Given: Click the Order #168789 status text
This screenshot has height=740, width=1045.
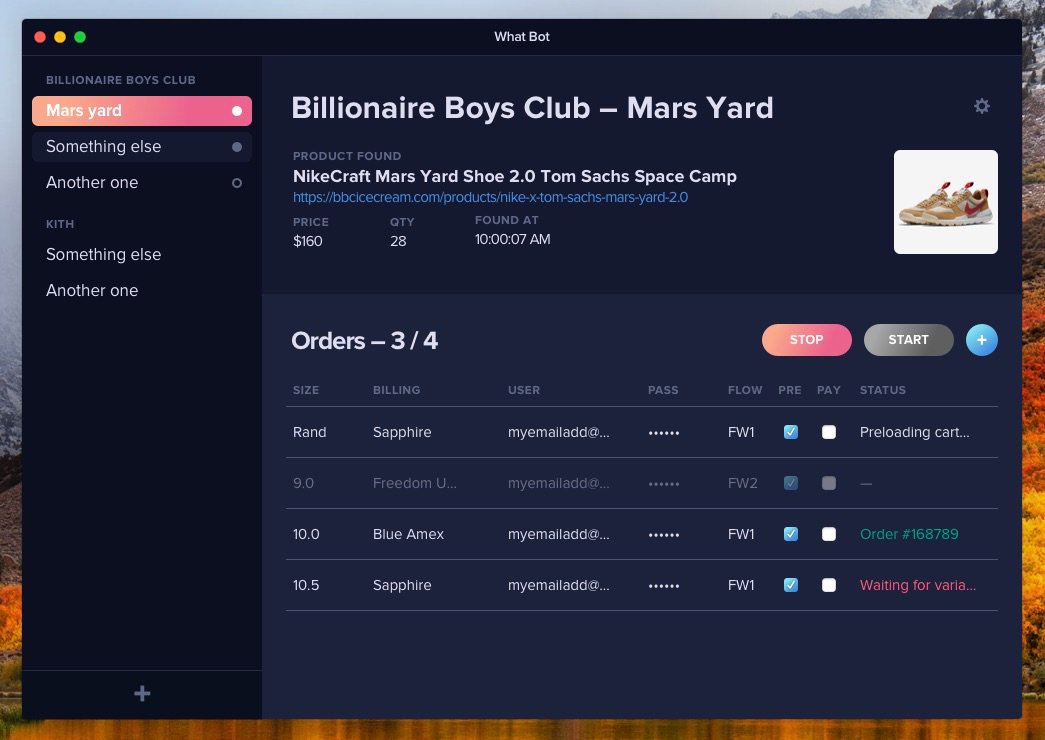Looking at the screenshot, I should pos(909,534).
